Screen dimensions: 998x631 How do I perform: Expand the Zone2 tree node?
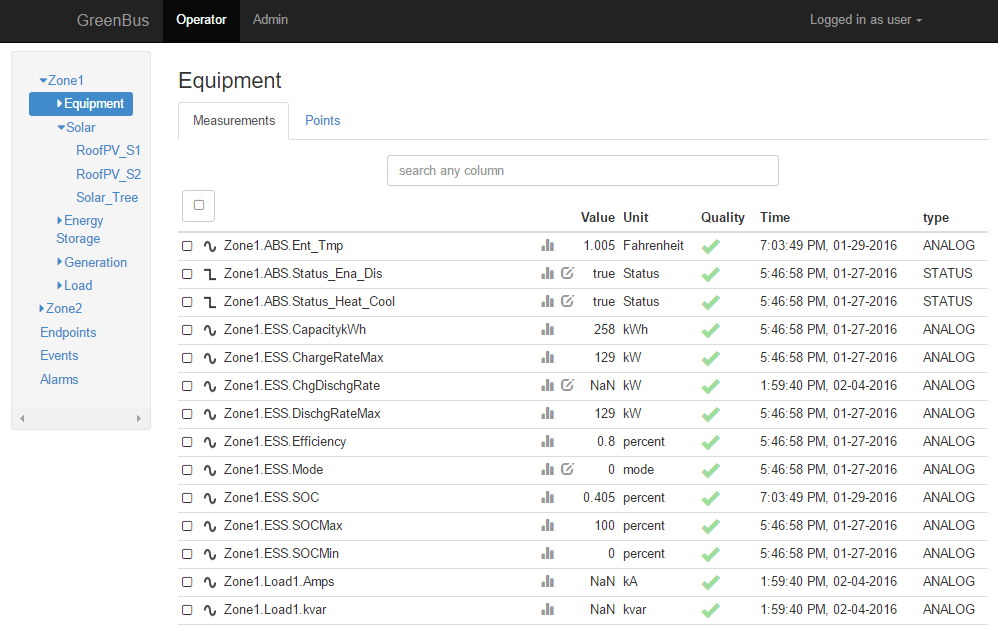click(42, 308)
